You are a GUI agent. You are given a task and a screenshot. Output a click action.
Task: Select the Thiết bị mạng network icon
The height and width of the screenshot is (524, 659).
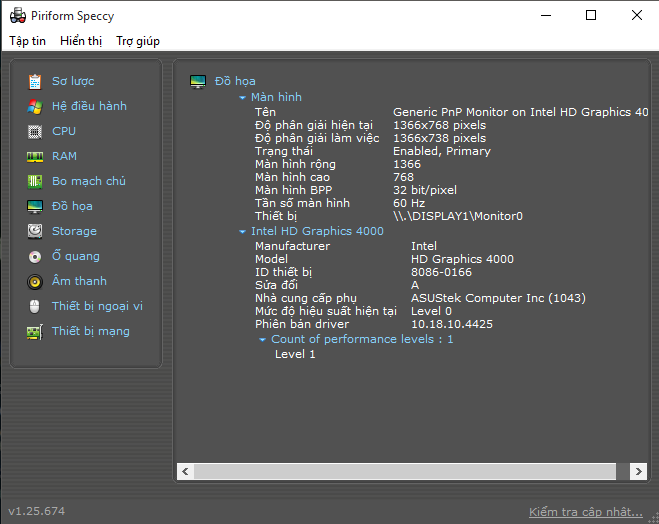(35, 331)
